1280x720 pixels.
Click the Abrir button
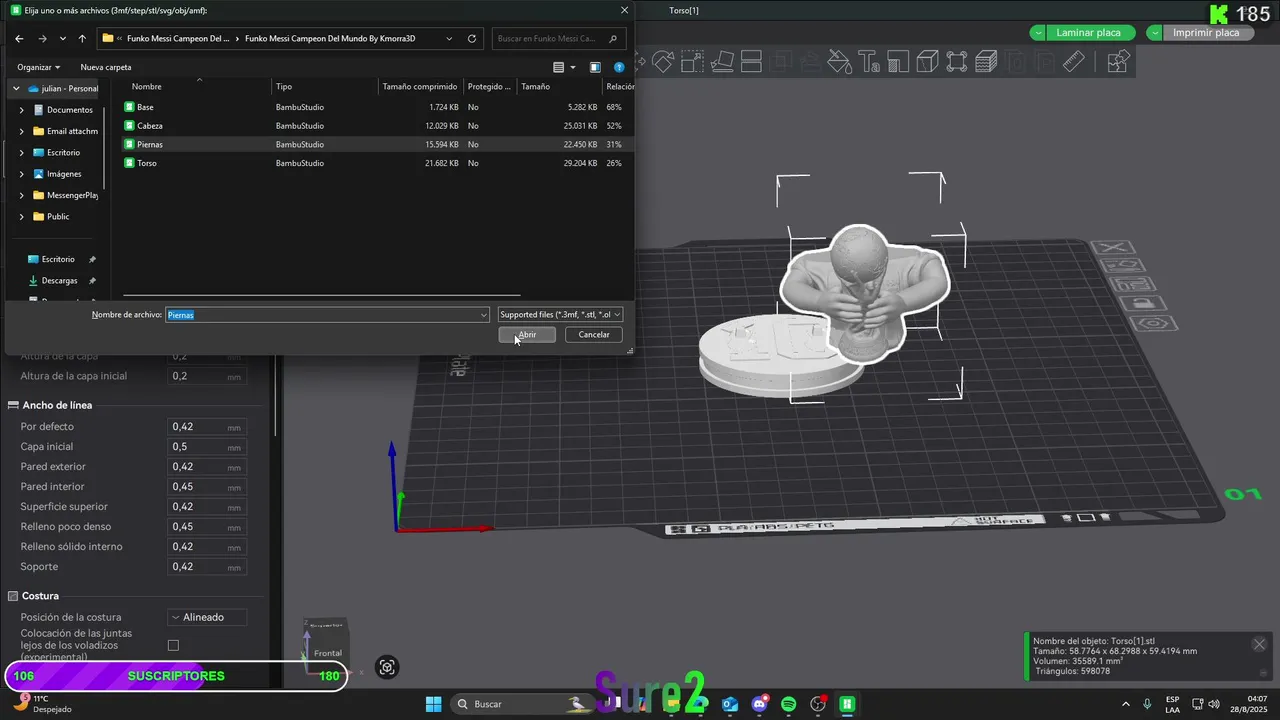pos(527,334)
